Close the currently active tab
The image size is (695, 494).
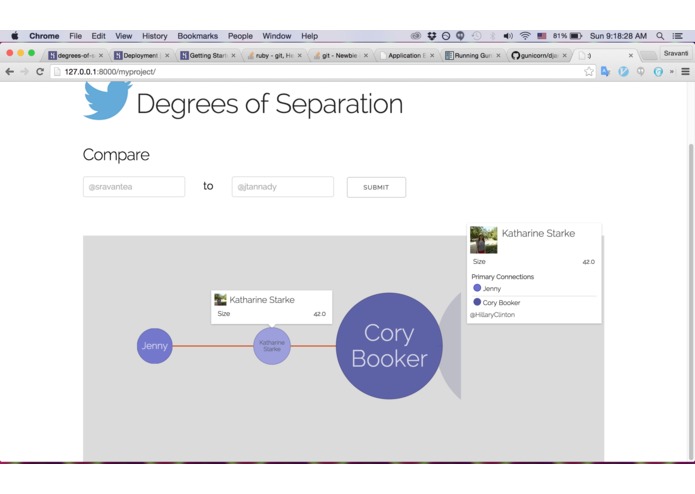pos(631,55)
